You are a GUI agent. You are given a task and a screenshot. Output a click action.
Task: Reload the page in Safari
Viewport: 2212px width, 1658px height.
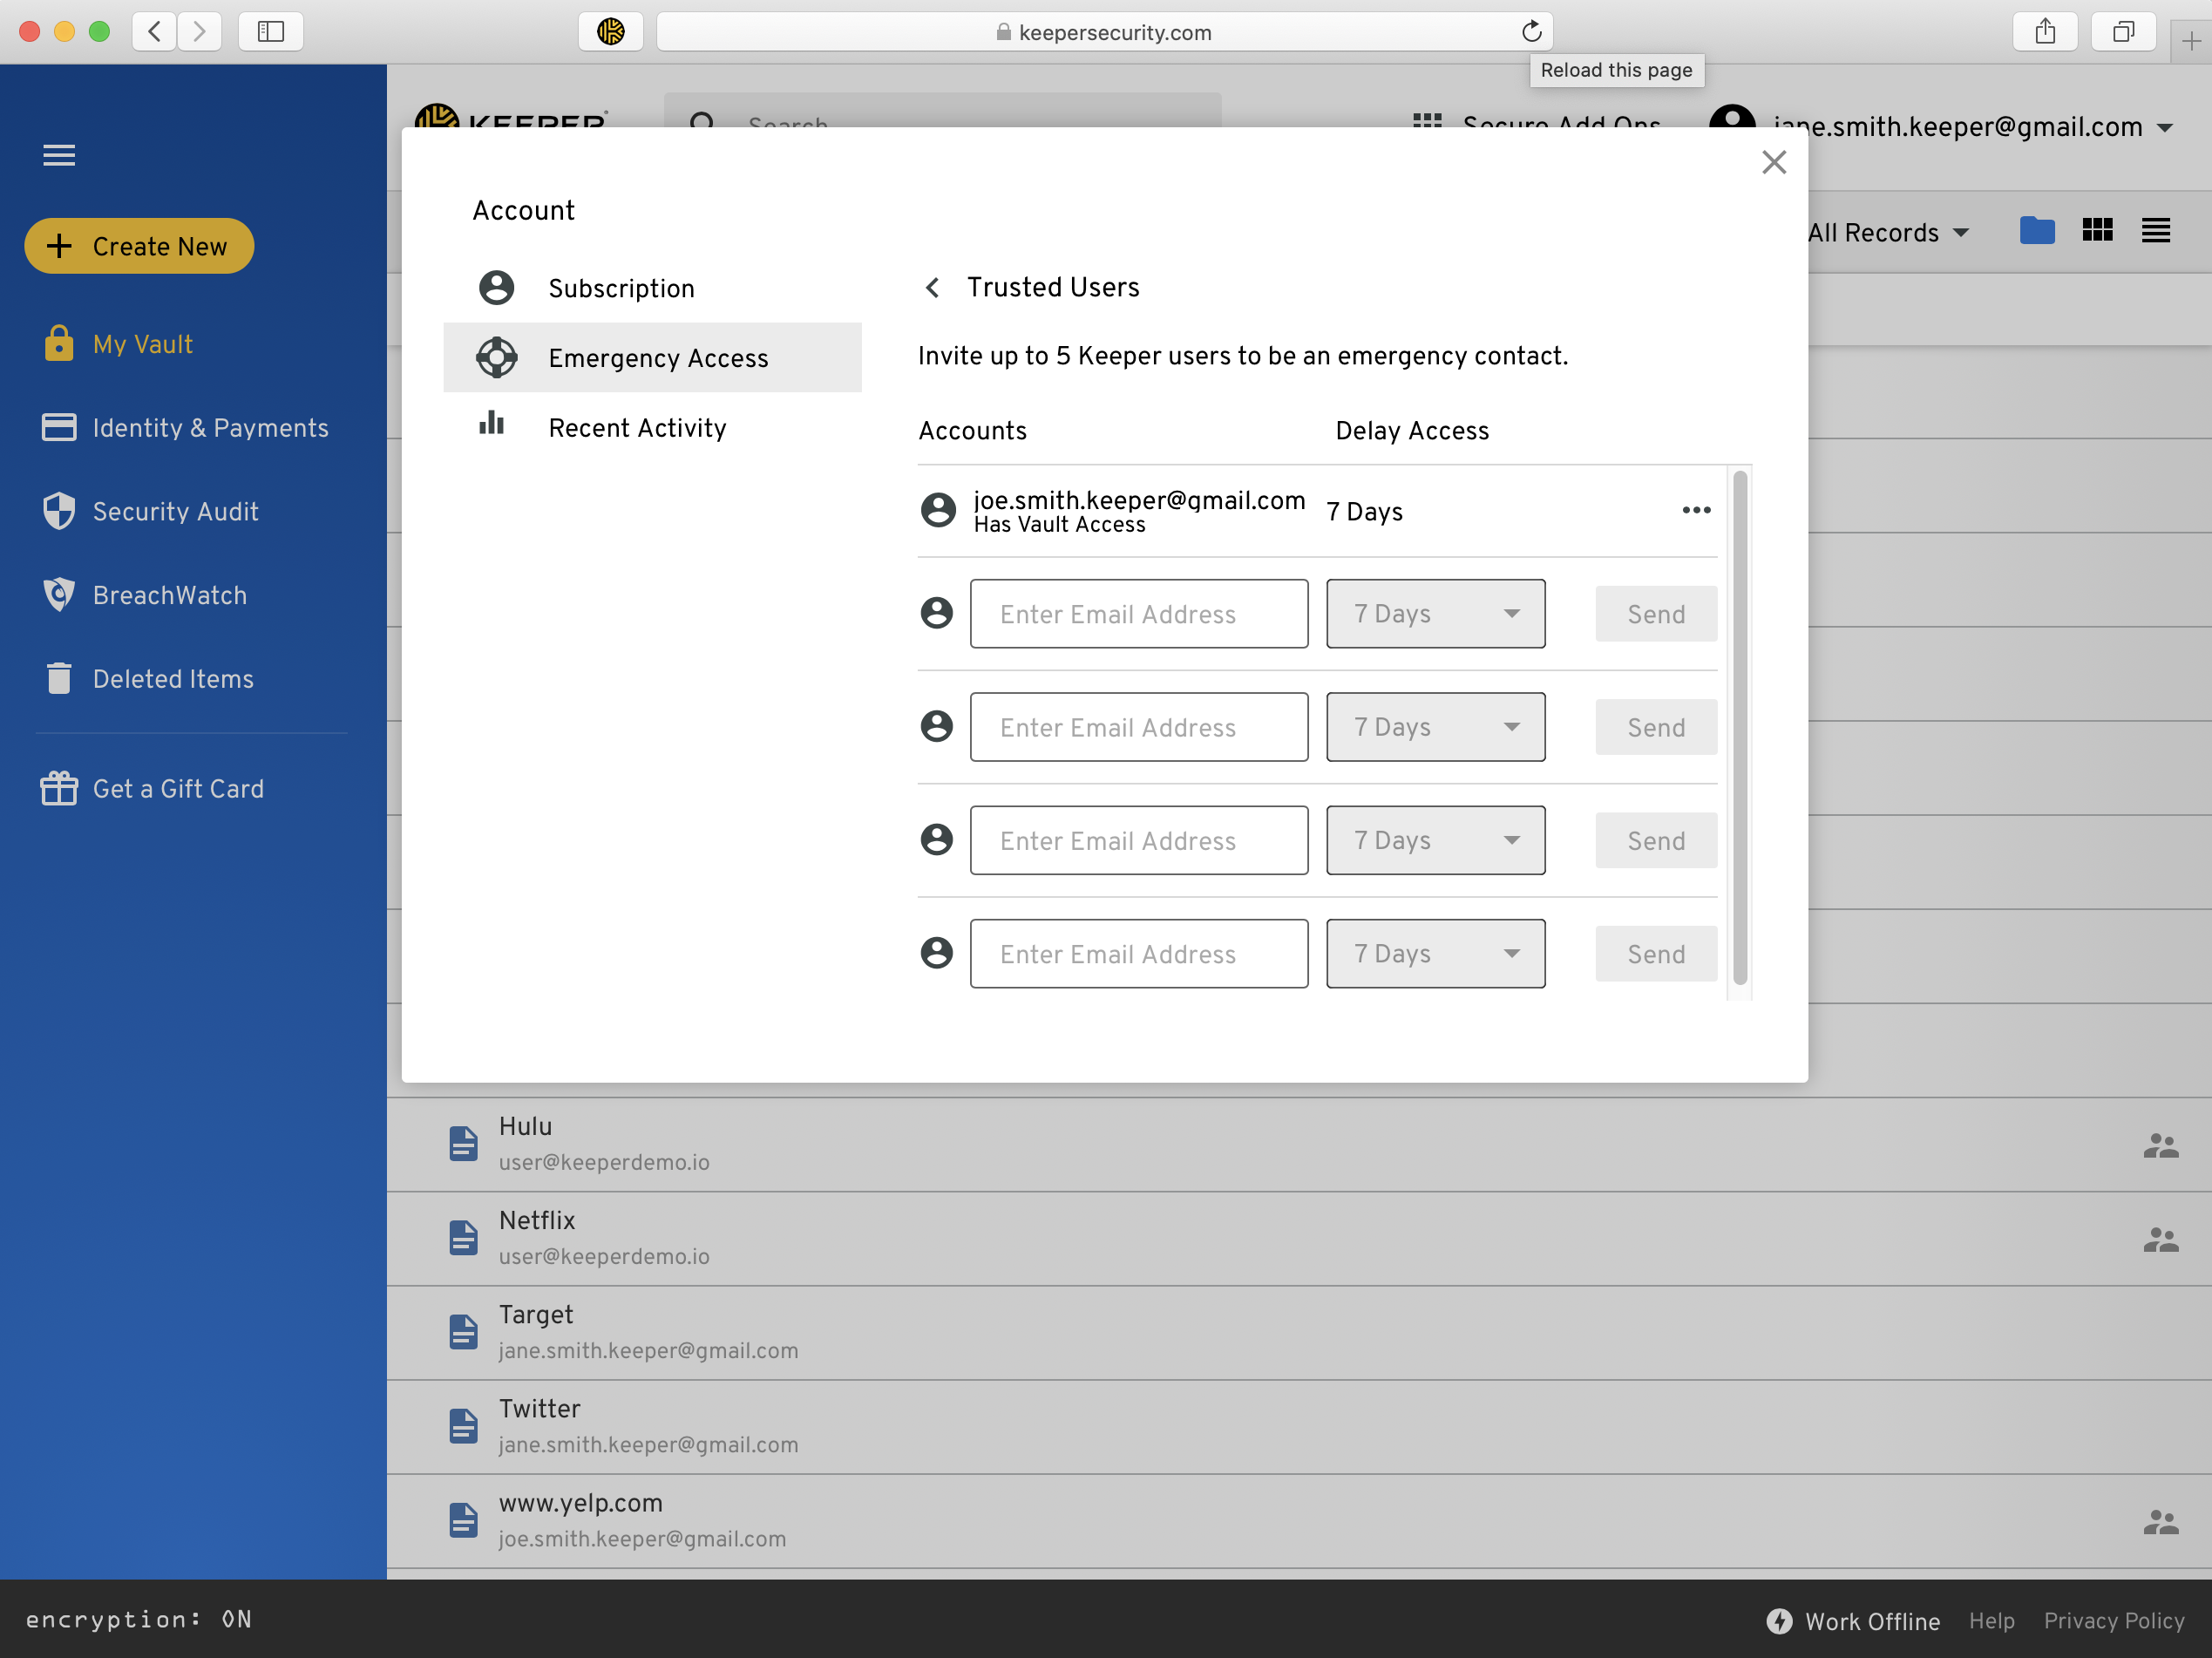coord(1531,32)
